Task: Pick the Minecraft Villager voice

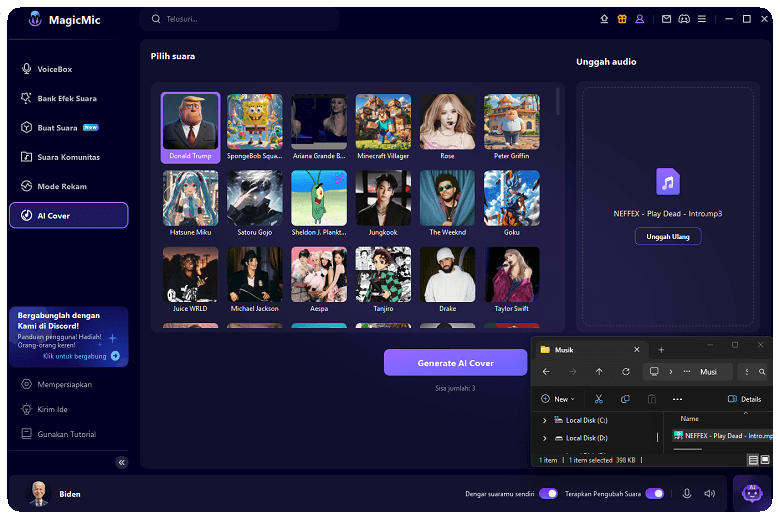Action: tap(383, 127)
